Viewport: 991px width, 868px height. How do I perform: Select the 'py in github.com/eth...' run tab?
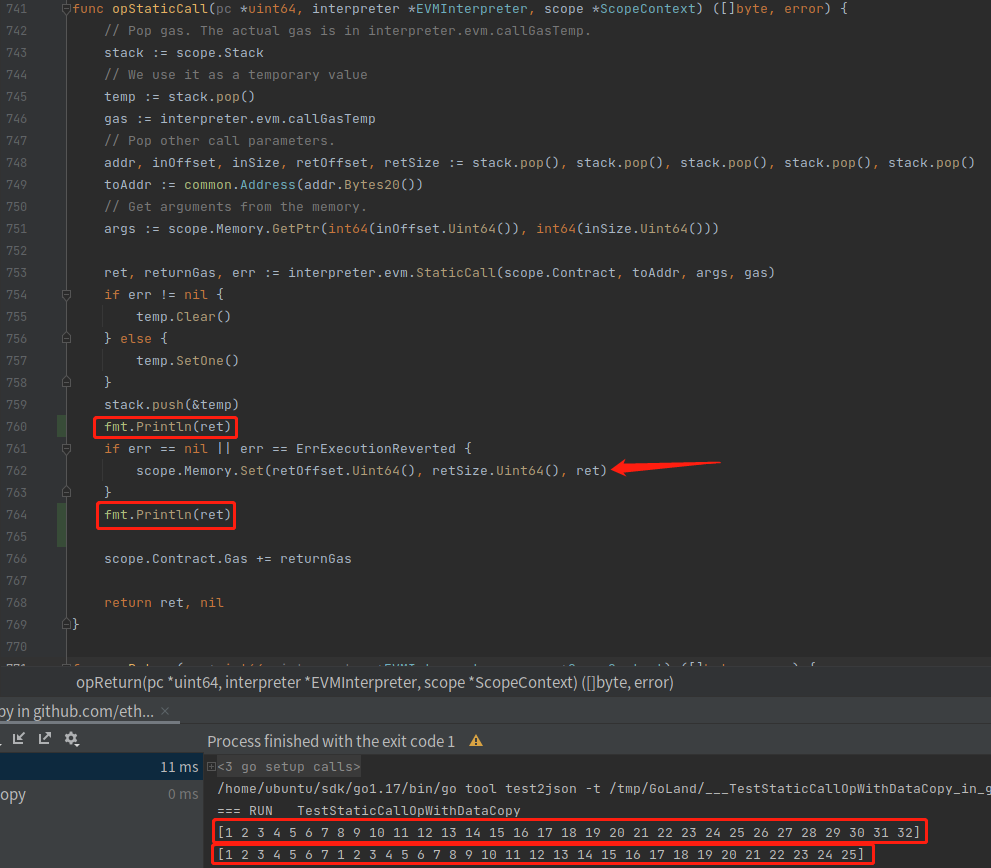pyautogui.click(x=76, y=711)
